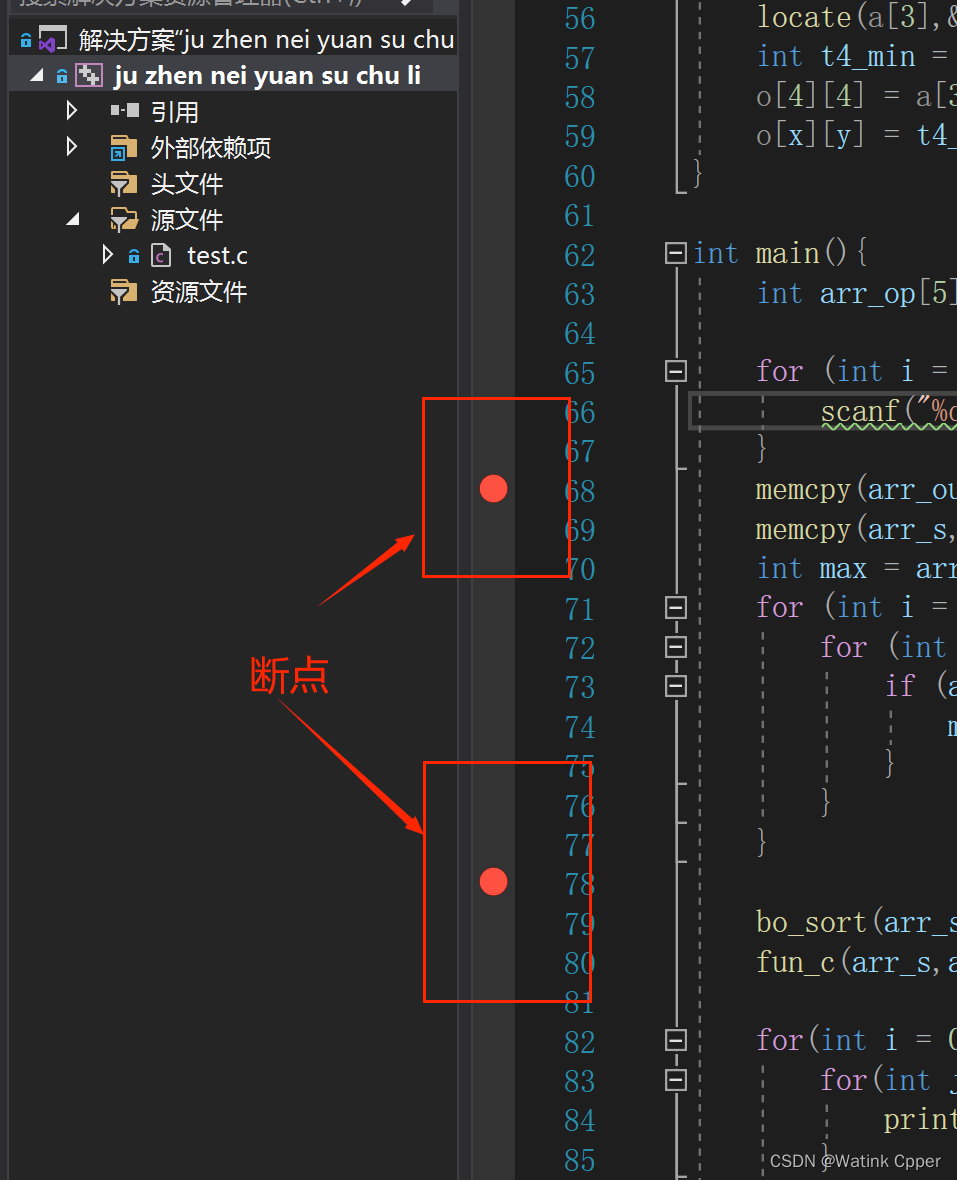This screenshot has width=957, height=1180.
Task: Collapse the inner for loop at line 83
Action: point(676,1080)
